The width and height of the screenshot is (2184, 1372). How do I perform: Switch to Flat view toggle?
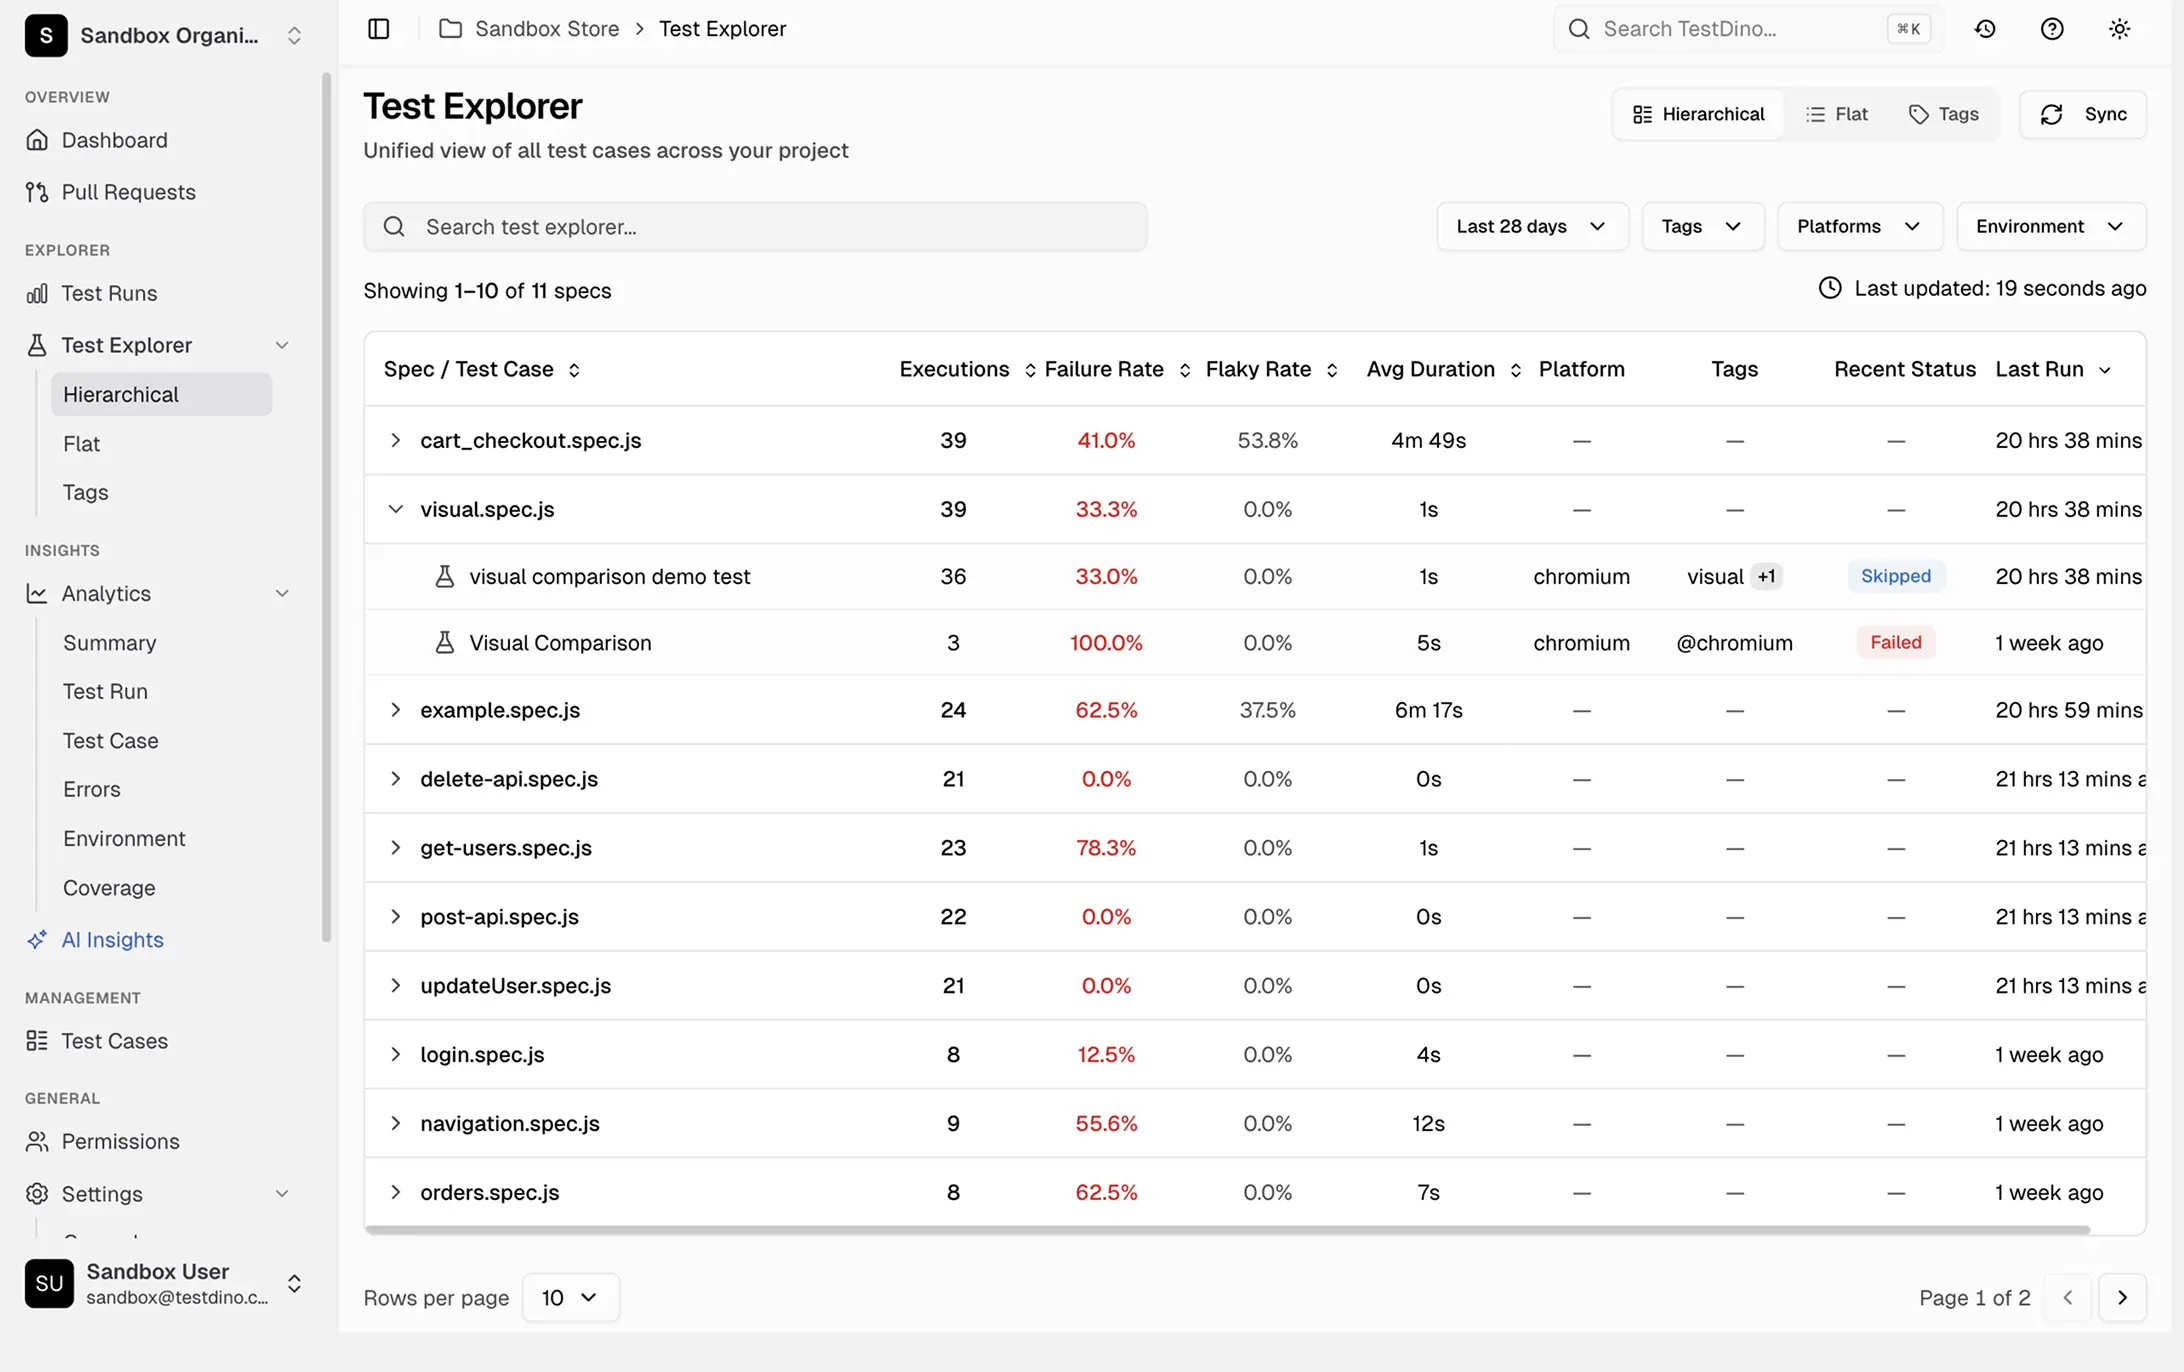[x=1837, y=114]
